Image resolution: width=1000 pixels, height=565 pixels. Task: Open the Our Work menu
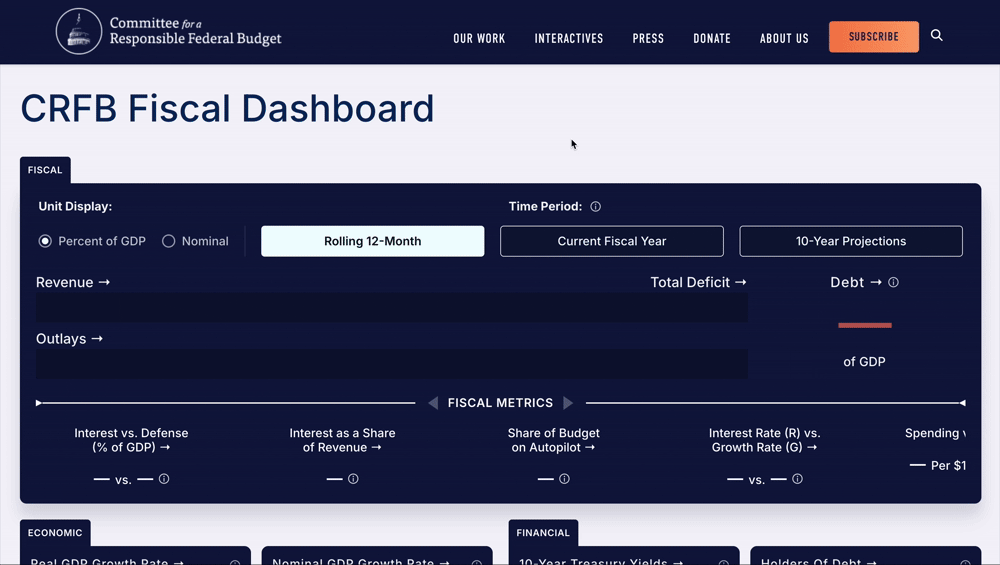coord(479,38)
